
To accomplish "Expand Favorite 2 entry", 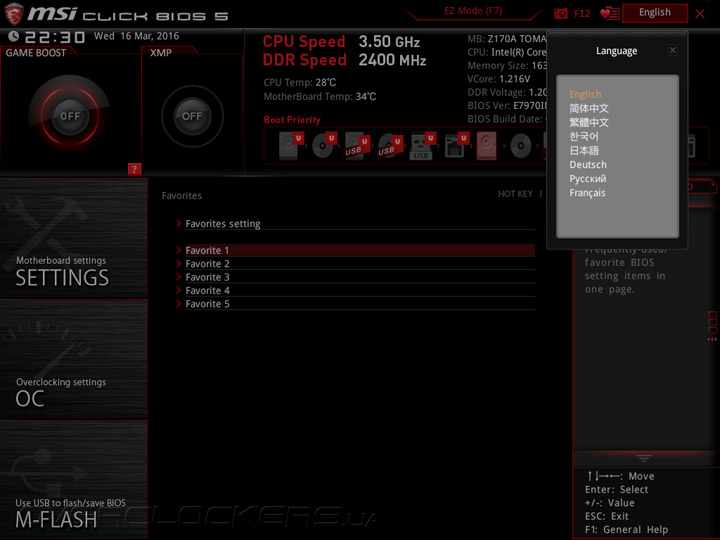I will [355, 264].
